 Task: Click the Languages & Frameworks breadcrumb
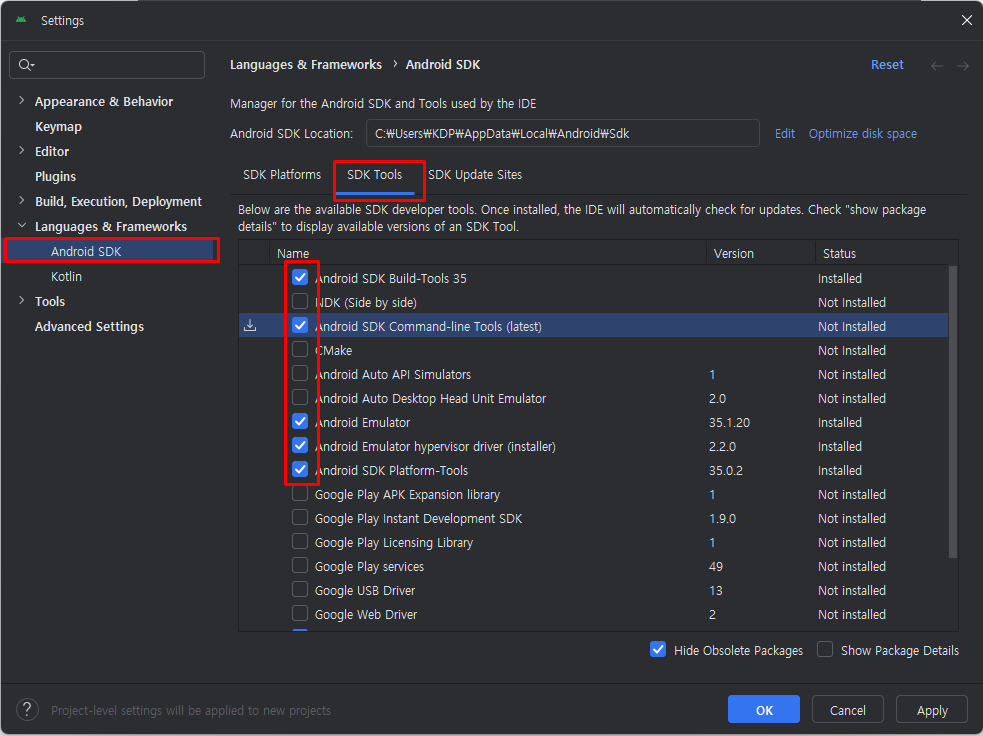coord(306,65)
